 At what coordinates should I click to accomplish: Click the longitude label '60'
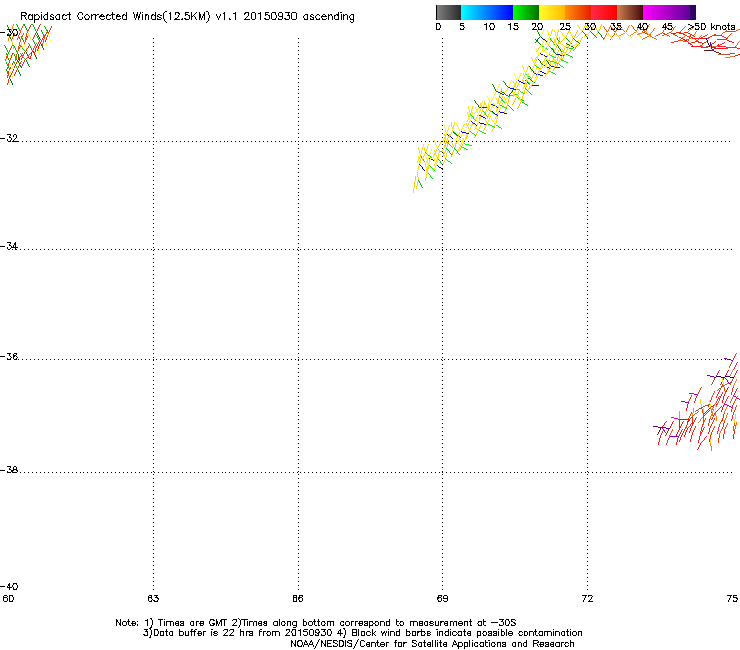click(x=8, y=599)
